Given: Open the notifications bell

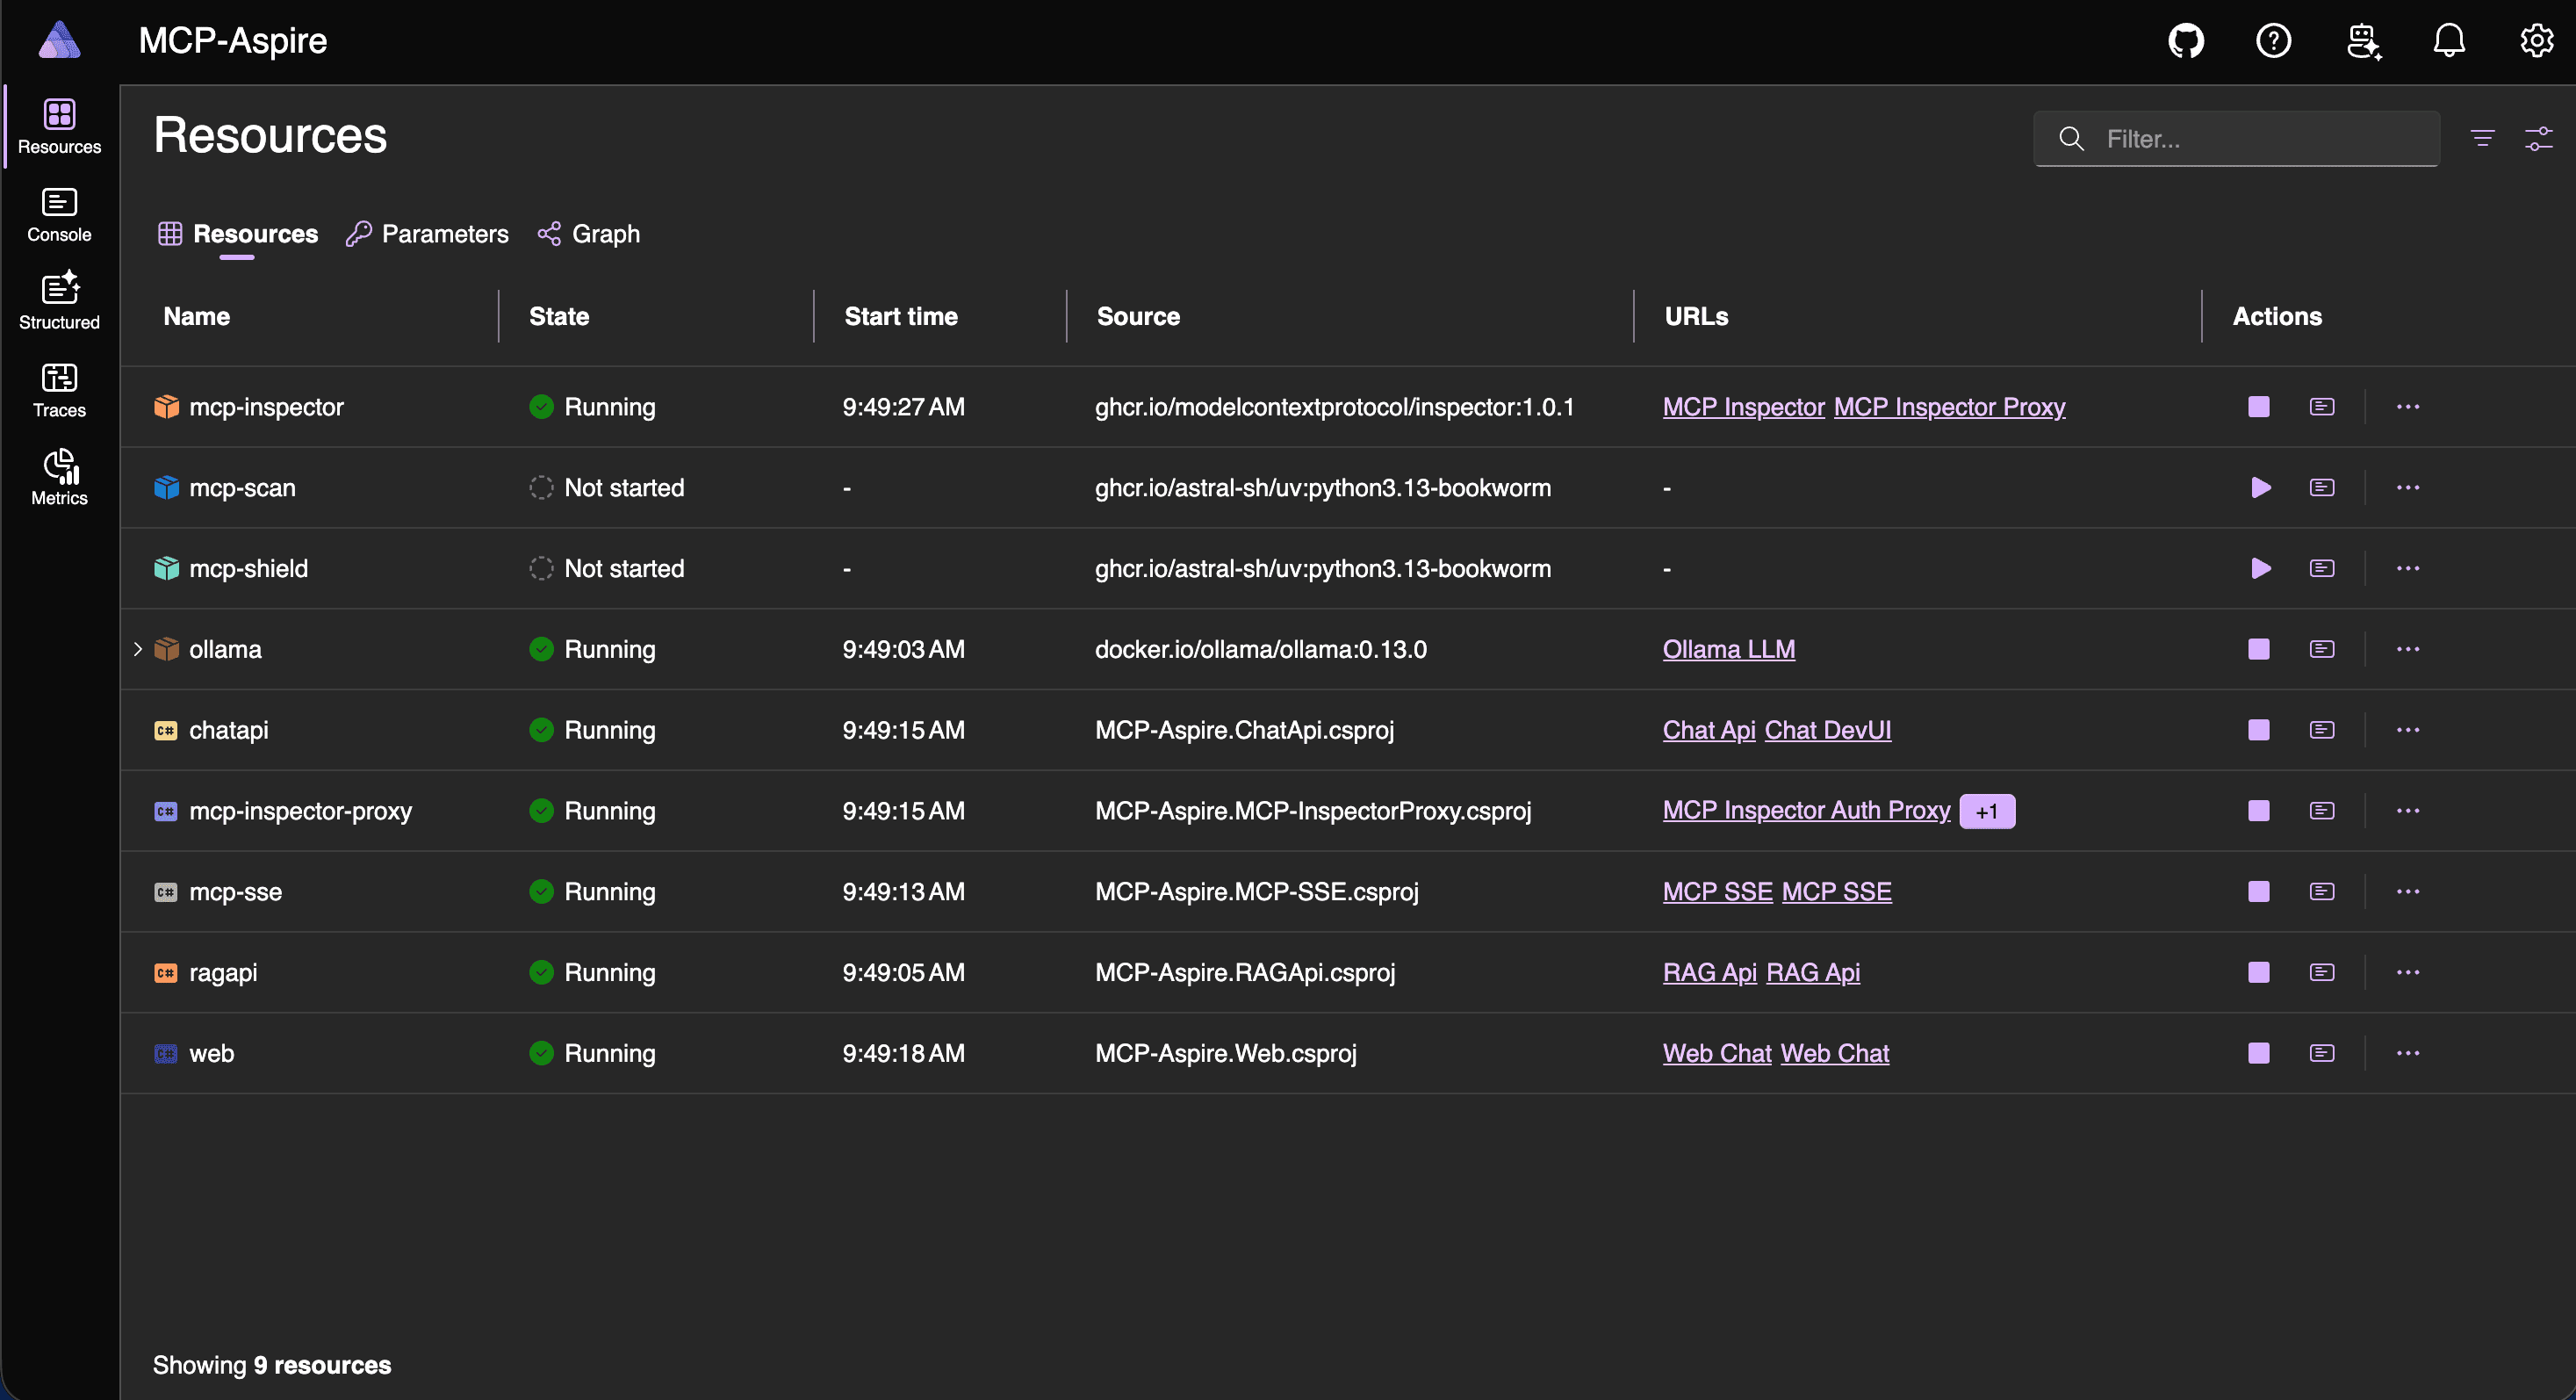Looking at the screenshot, I should coord(2449,41).
